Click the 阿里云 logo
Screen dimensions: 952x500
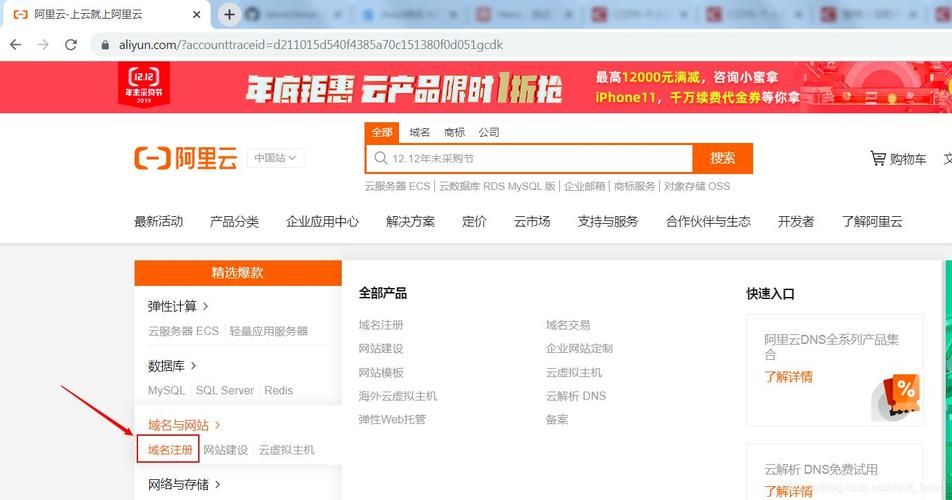(x=186, y=158)
